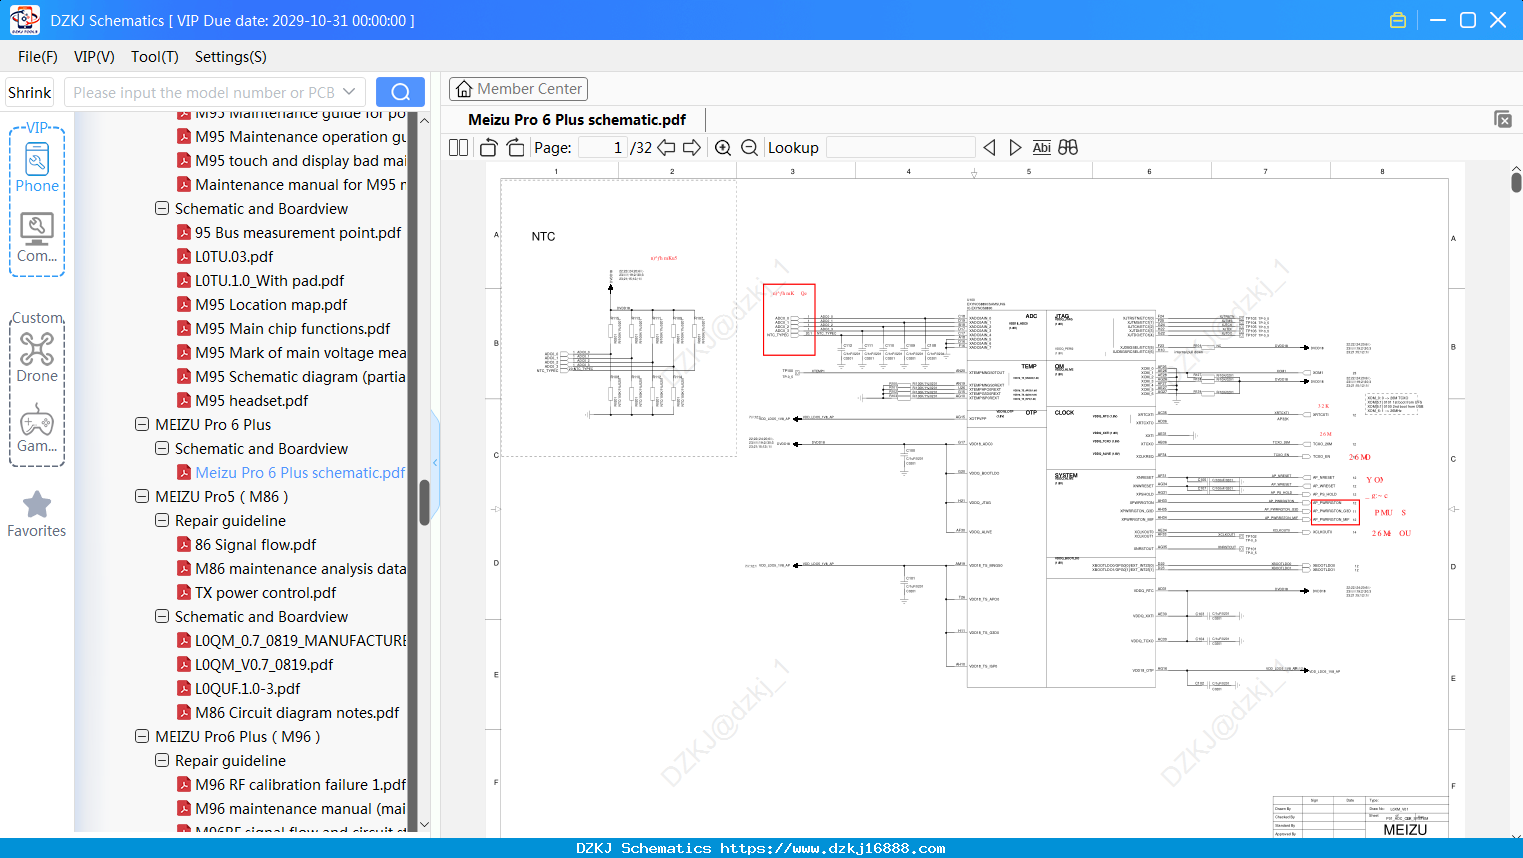
Task: Open the model number dropdown arrow
Action: [349, 92]
